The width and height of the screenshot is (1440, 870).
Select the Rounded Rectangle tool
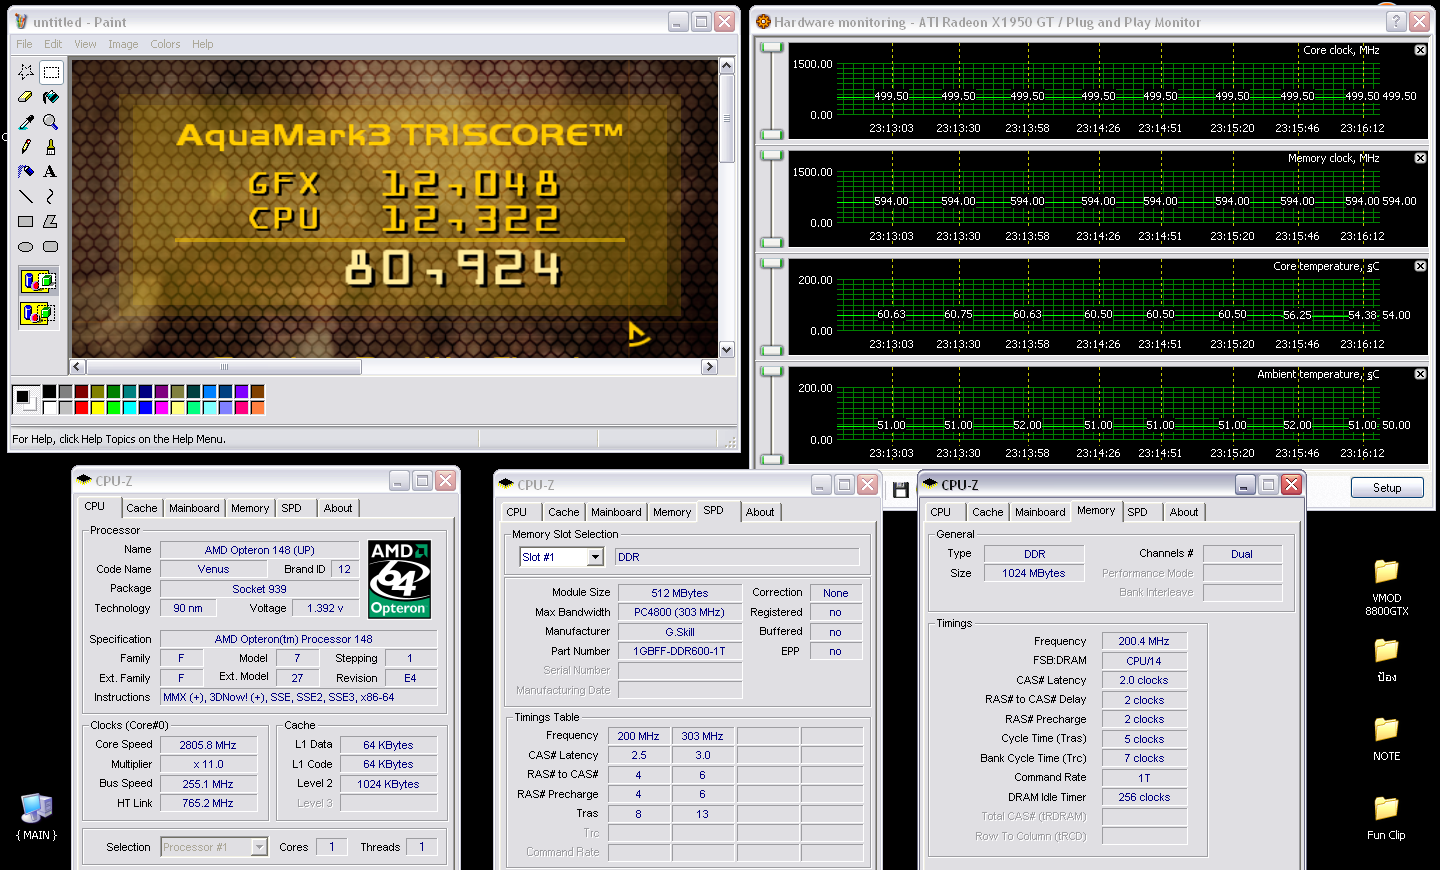pos(51,247)
